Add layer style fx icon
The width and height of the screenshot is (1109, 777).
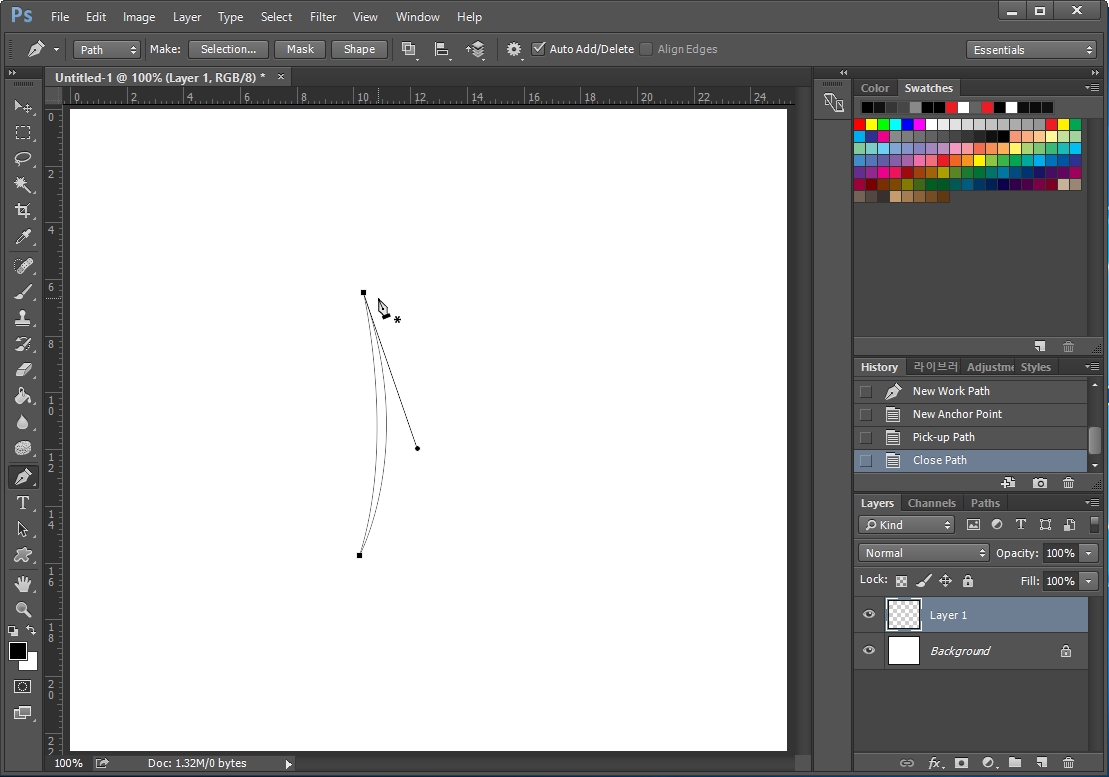[935, 763]
